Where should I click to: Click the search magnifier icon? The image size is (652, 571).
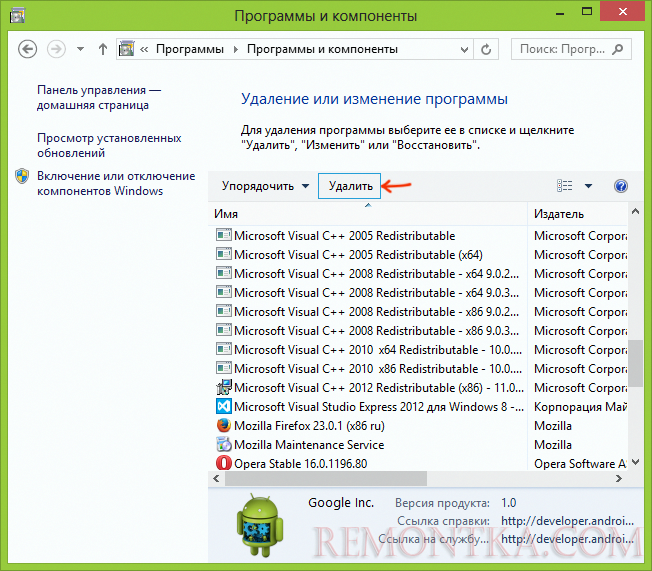click(618, 49)
